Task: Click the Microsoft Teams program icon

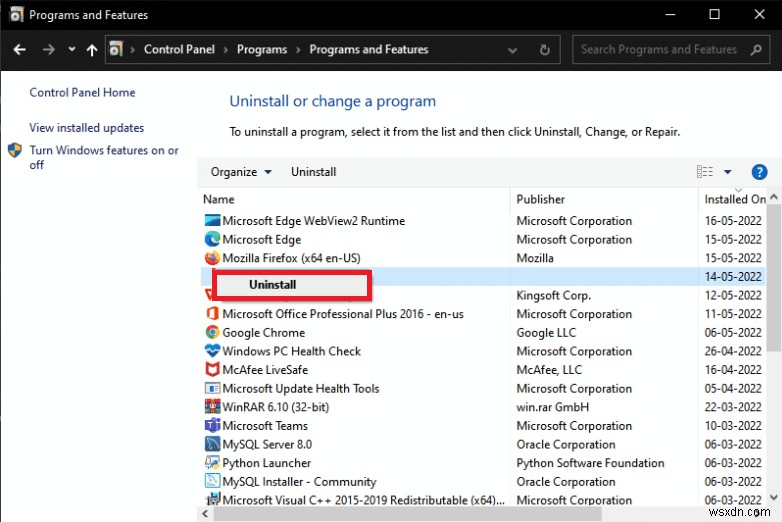Action: [x=212, y=426]
